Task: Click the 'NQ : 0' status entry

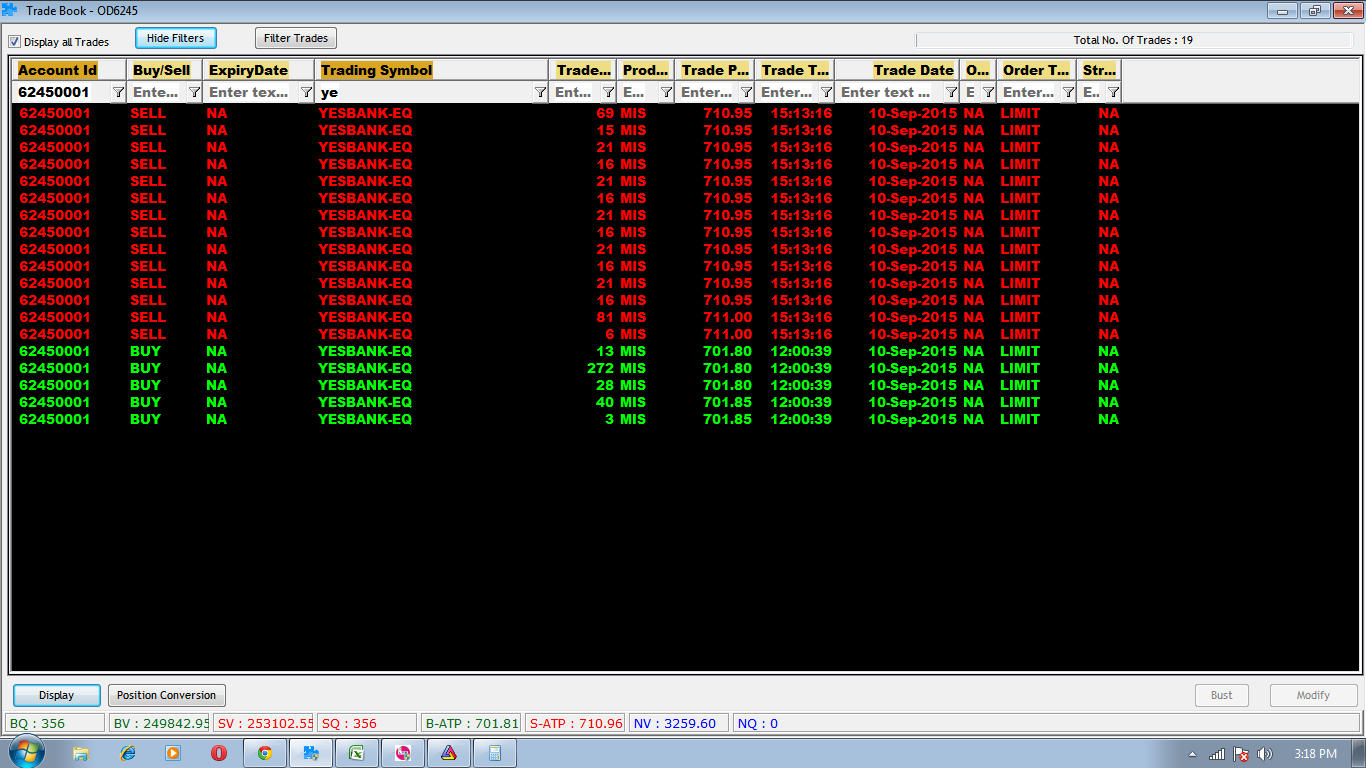Action: (1045, 723)
